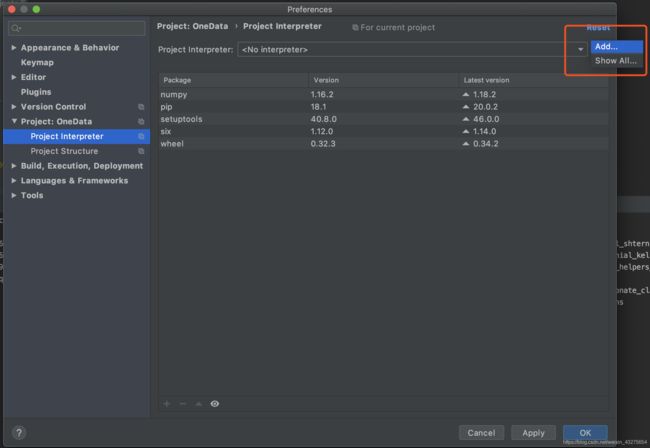Open the Project Interpreter dropdown arrow
The image size is (650, 448).
[x=580, y=49]
